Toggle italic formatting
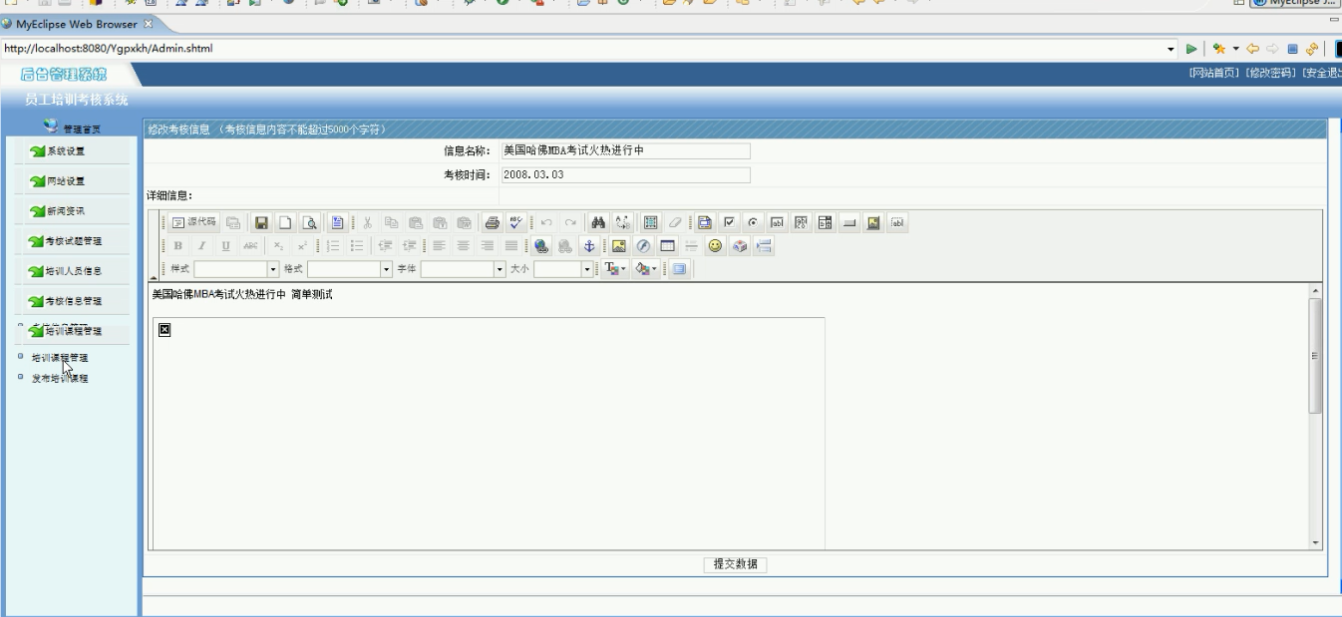1342x617 pixels. click(x=204, y=246)
